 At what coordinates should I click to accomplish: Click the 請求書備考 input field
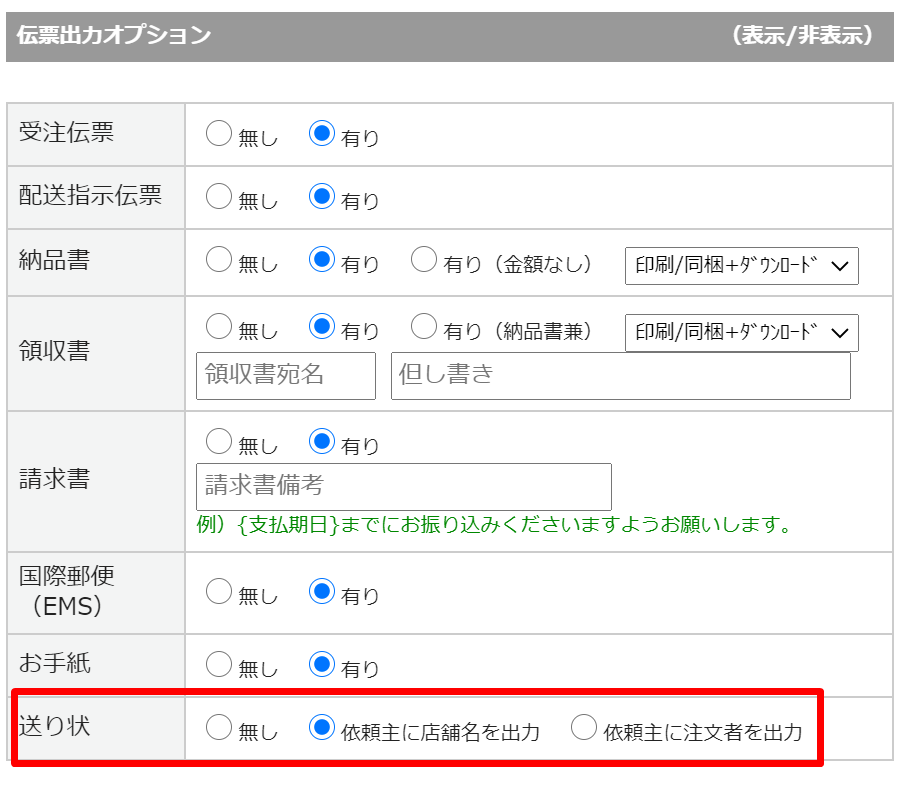(x=403, y=487)
